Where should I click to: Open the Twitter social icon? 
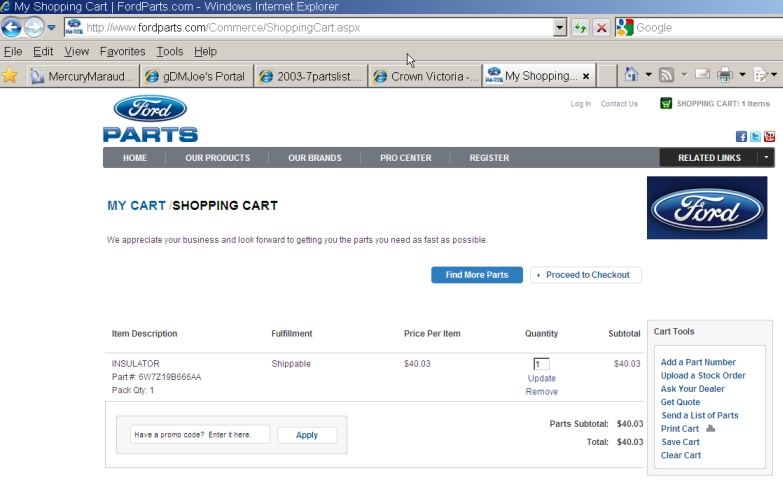click(x=755, y=137)
